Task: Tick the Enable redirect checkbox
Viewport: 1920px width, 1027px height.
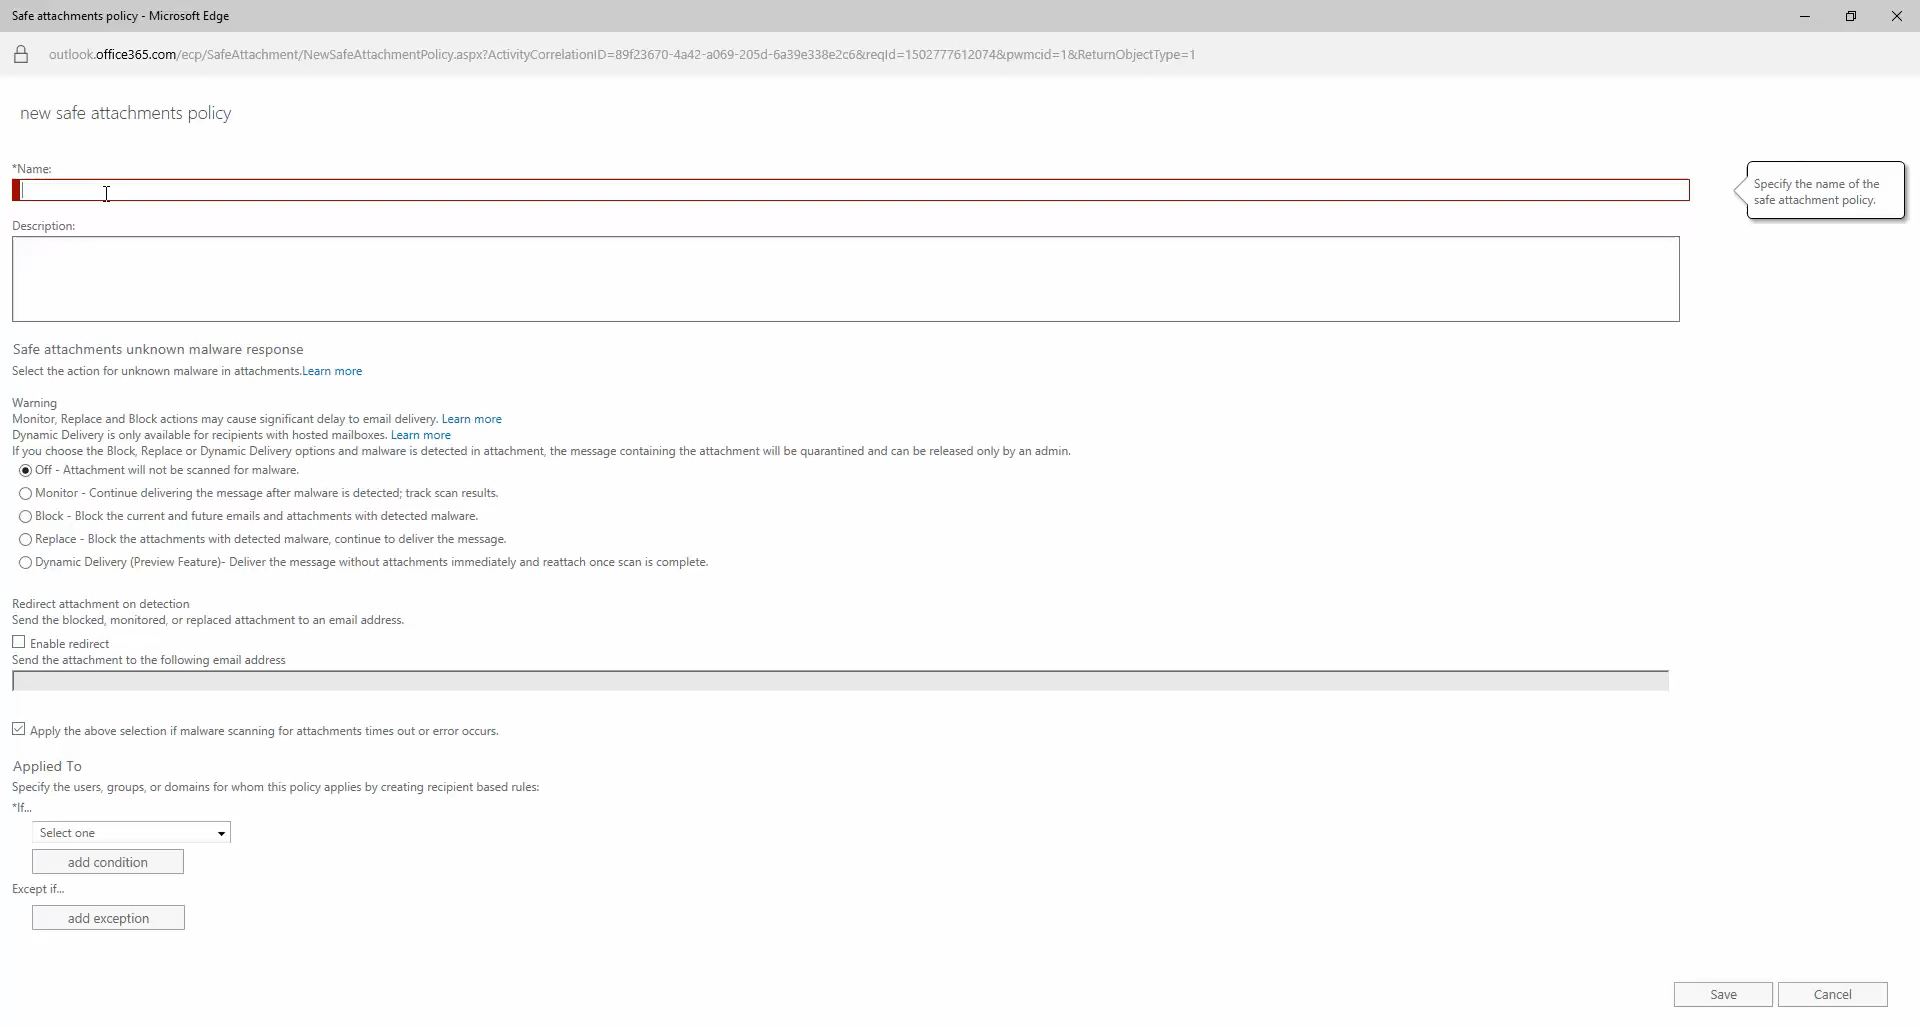Action: pyautogui.click(x=19, y=643)
